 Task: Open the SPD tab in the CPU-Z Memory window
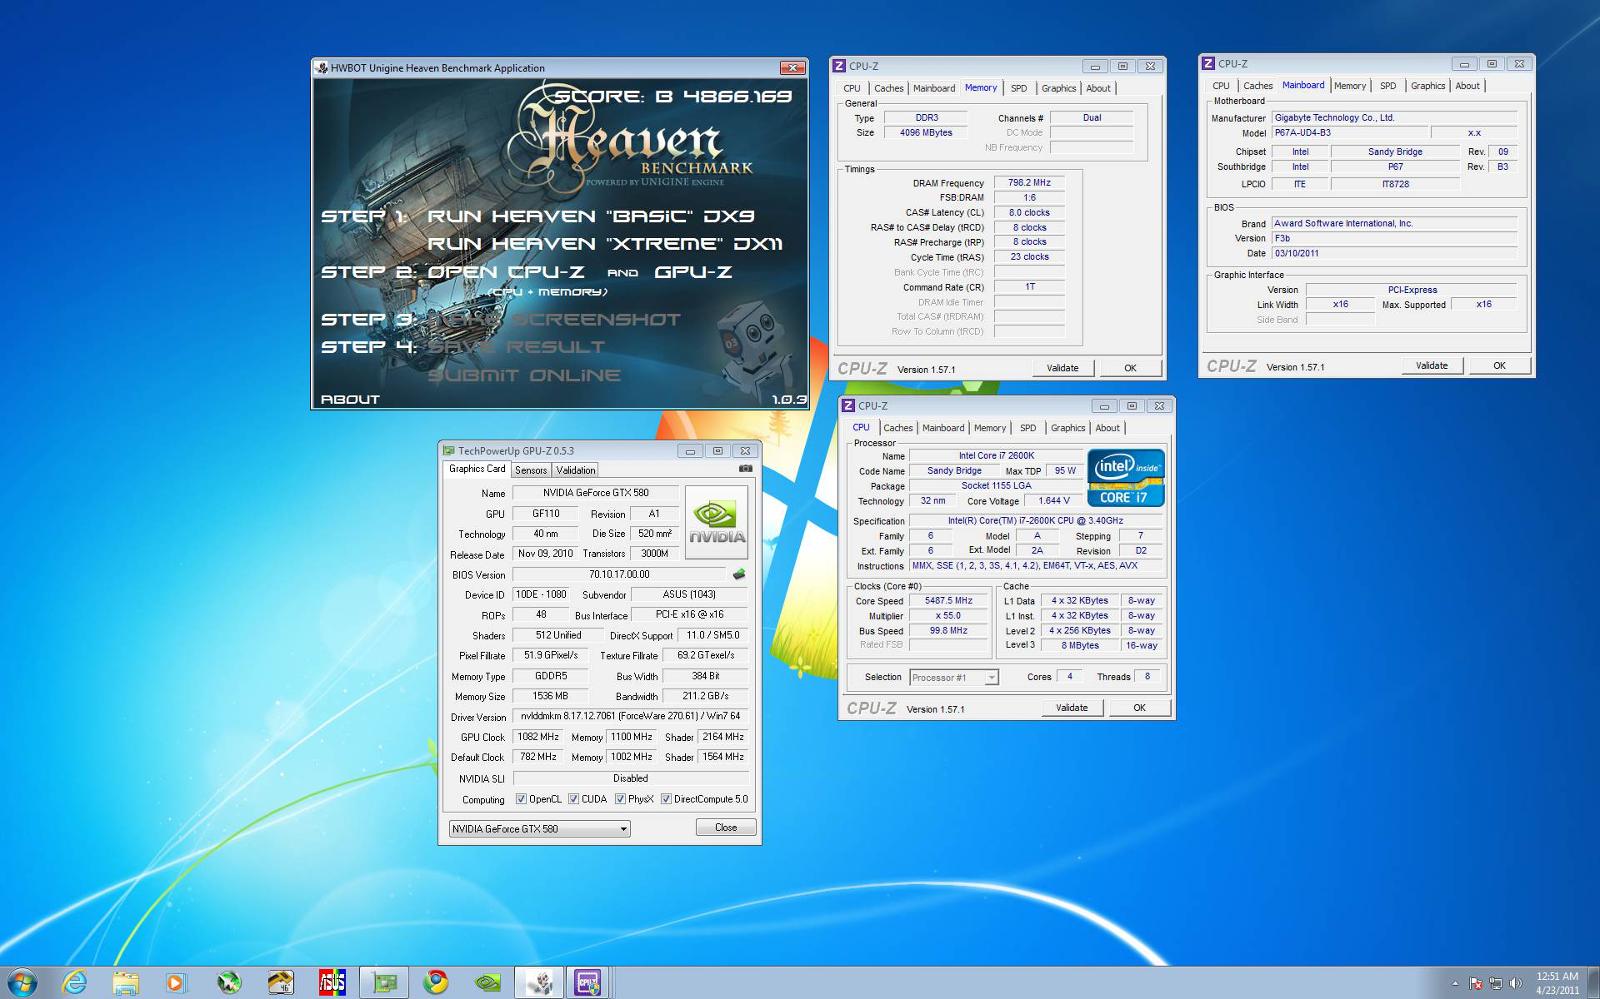pos(1018,88)
